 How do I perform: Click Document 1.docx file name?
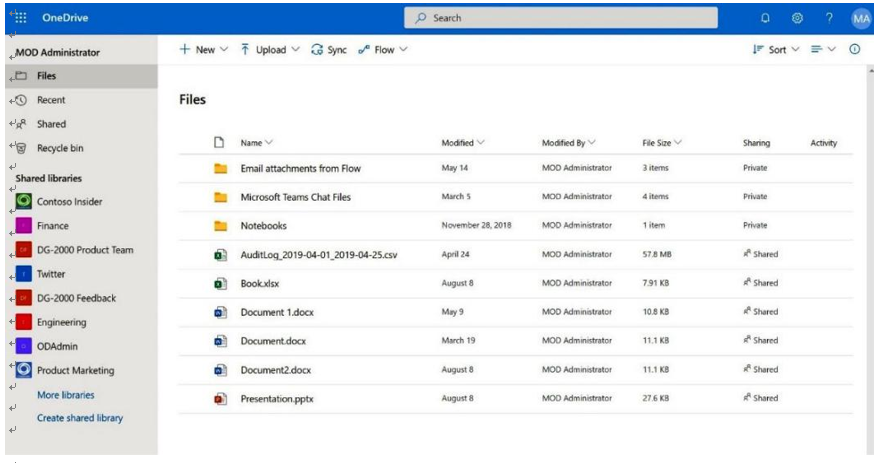(277, 312)
